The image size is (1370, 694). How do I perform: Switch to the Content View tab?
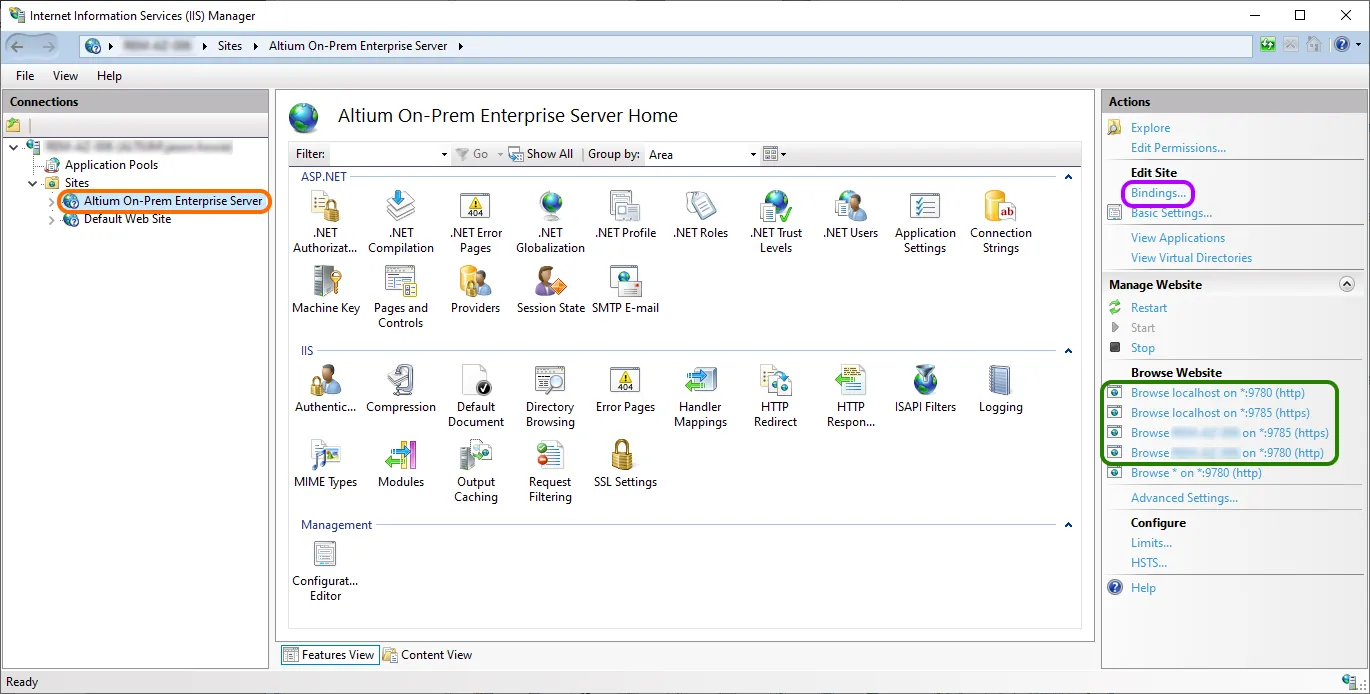pos(428,655)
